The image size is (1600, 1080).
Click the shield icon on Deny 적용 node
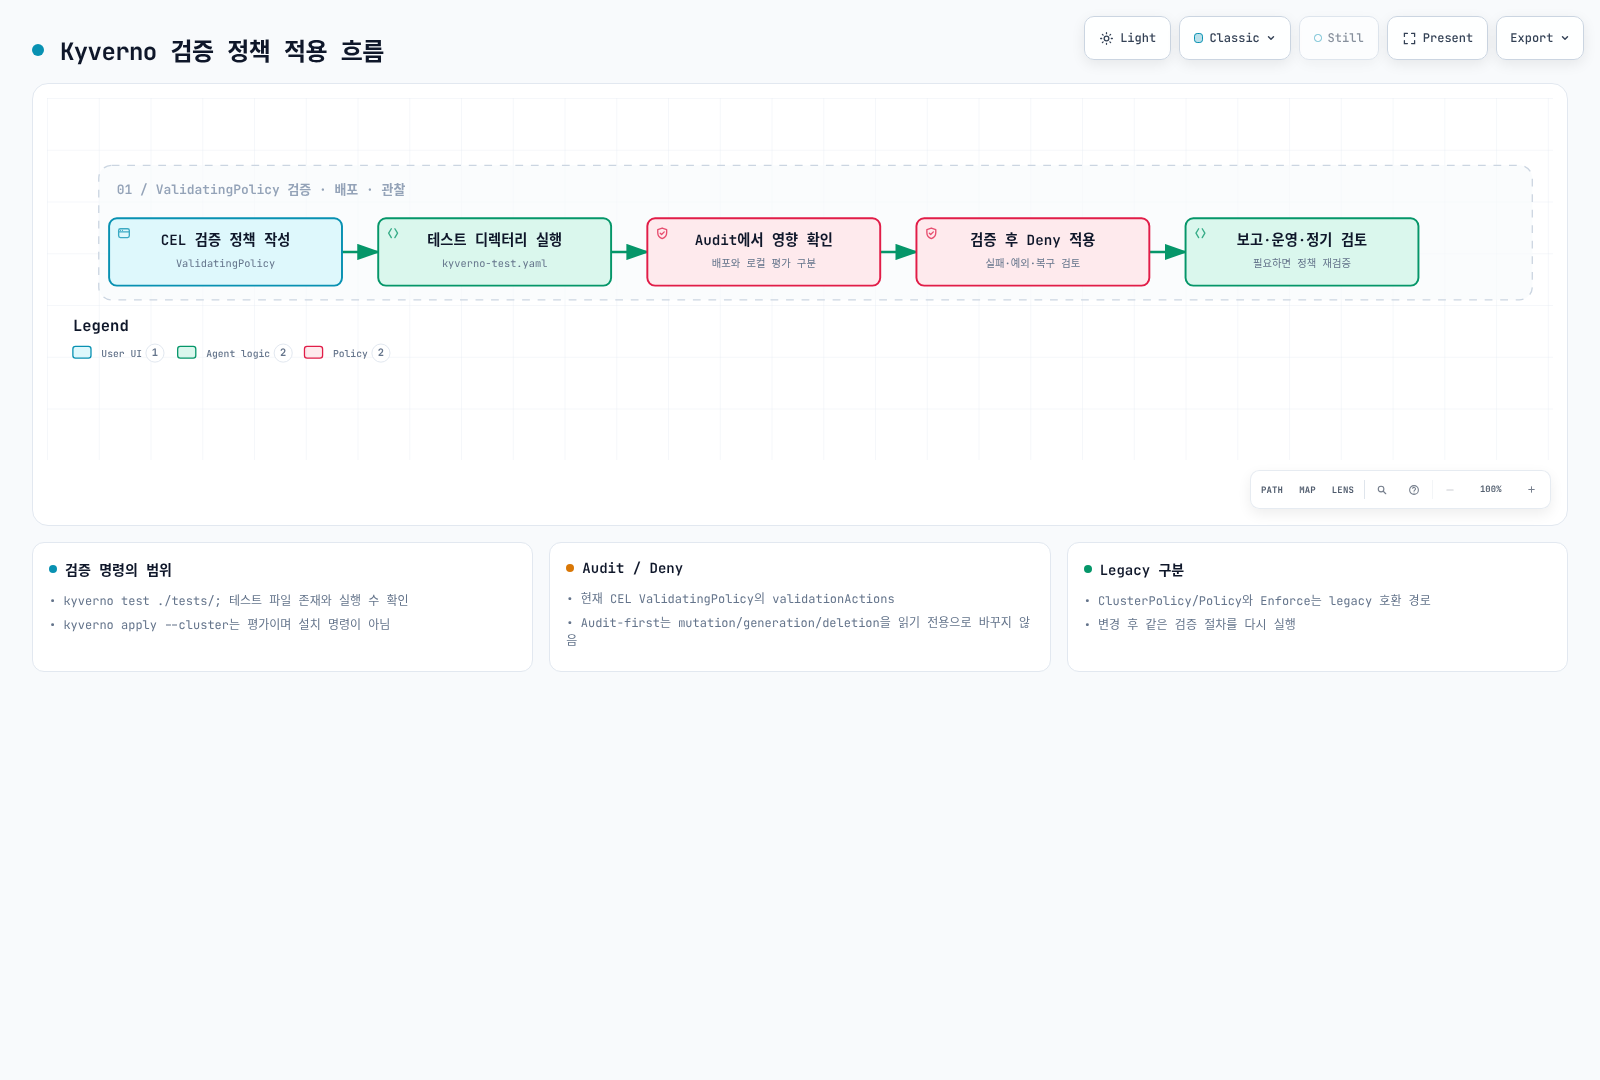point(931,233)
